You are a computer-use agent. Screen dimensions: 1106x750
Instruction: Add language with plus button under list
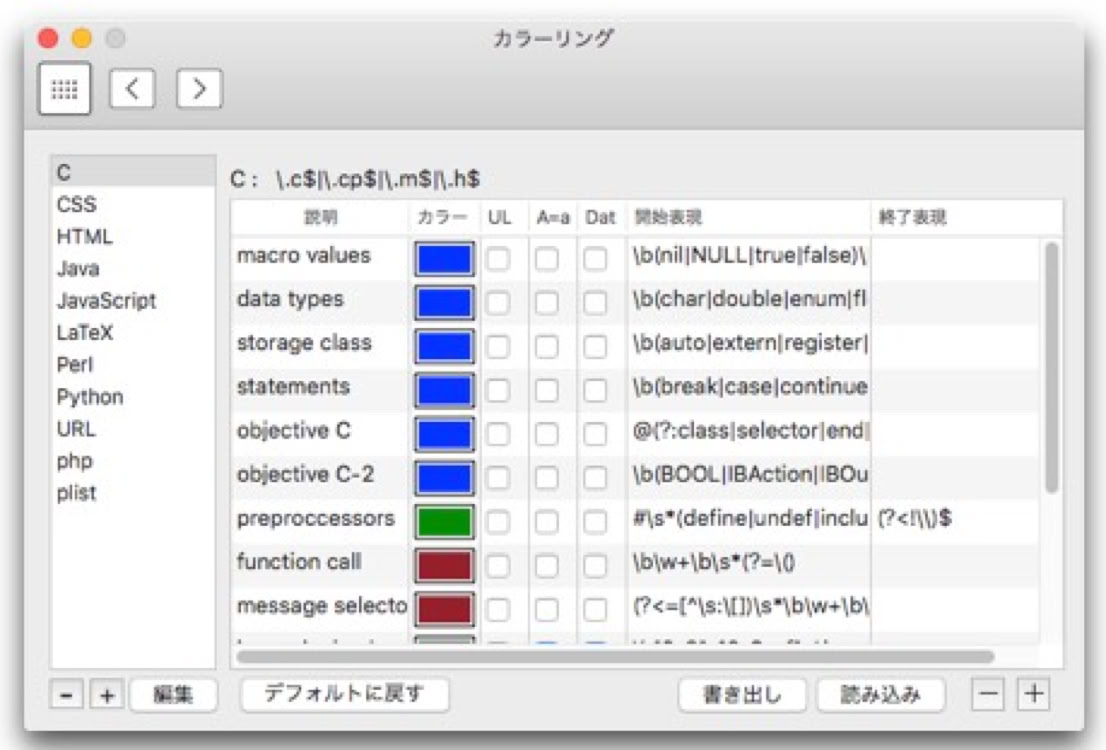[106, 695]
